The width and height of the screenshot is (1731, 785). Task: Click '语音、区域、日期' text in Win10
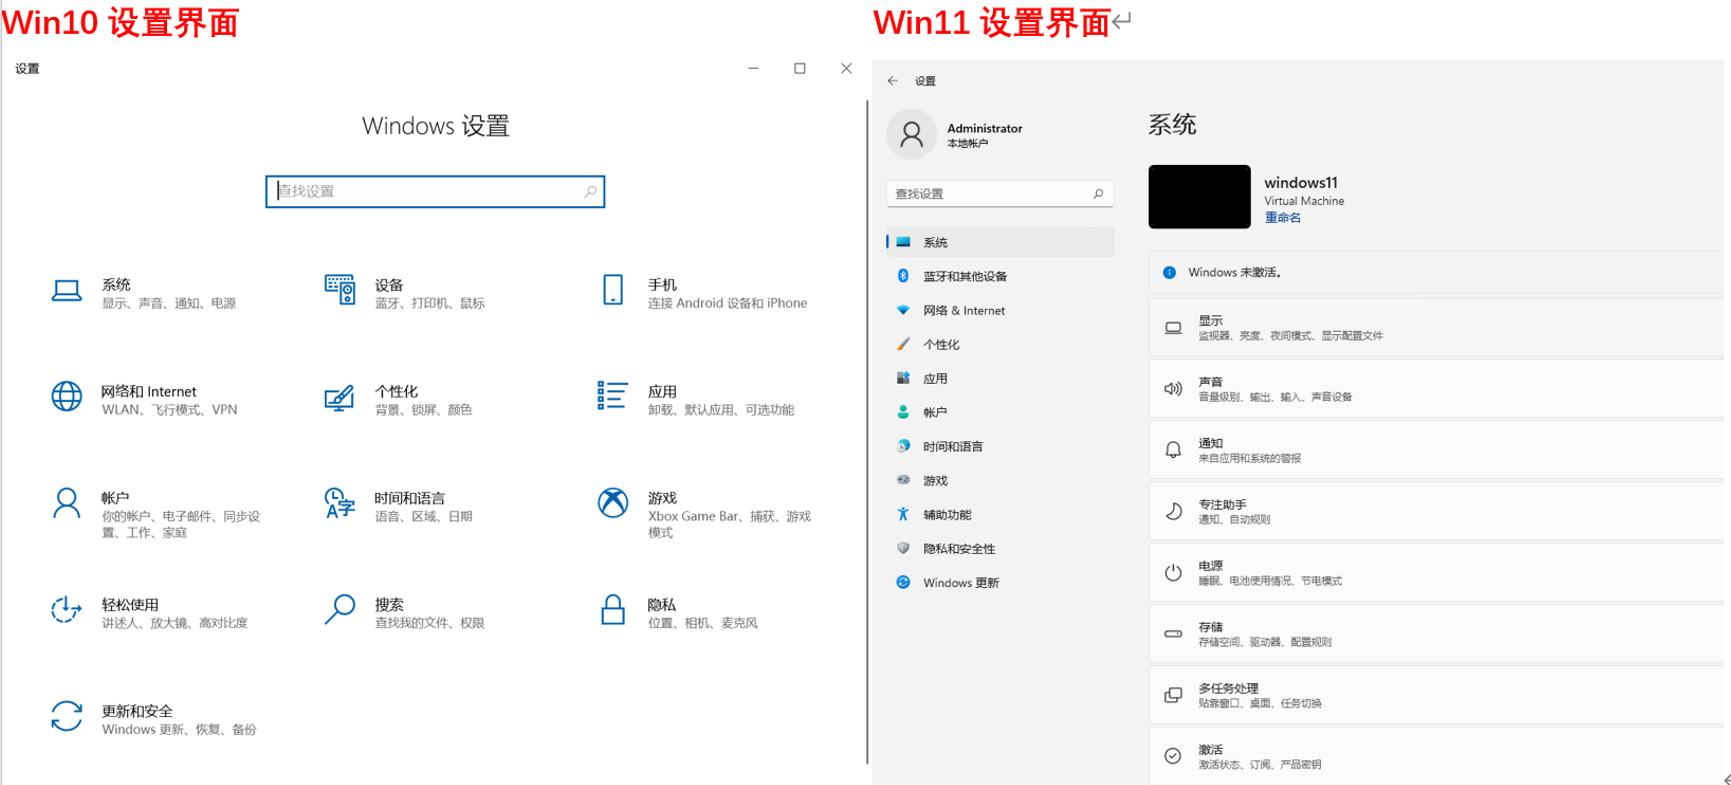click(423, 516)
